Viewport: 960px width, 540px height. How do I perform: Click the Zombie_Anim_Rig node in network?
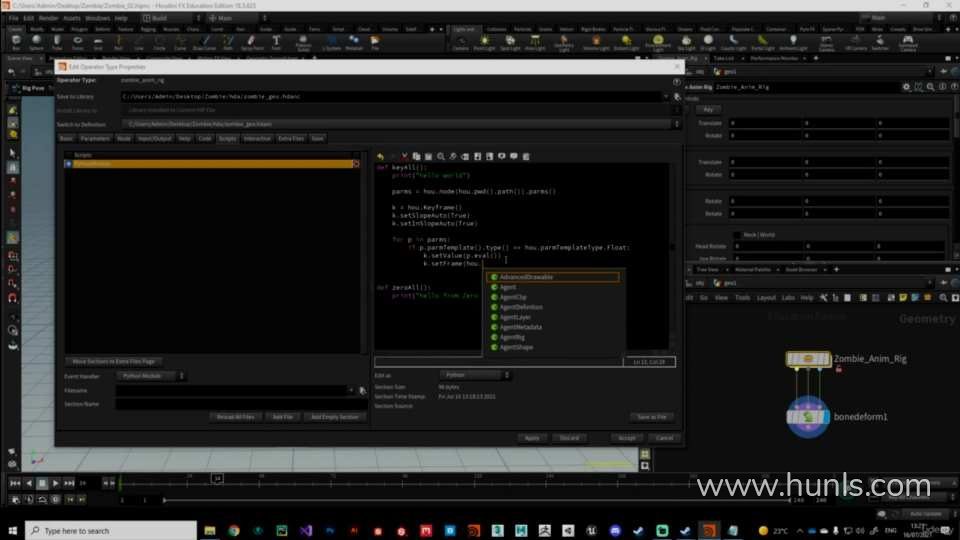[x=808, y=359]
